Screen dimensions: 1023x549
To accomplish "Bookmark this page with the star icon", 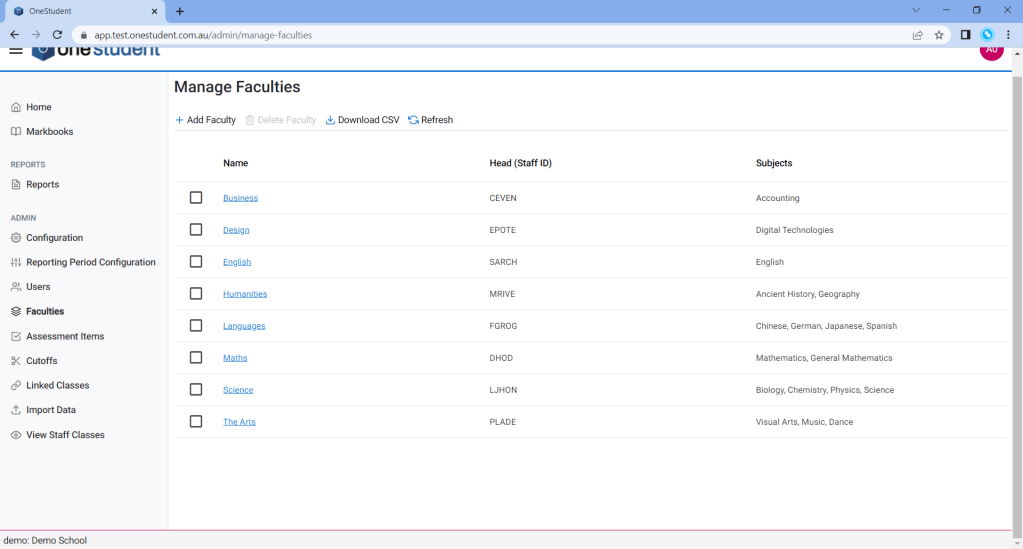I will pos(939,35).
